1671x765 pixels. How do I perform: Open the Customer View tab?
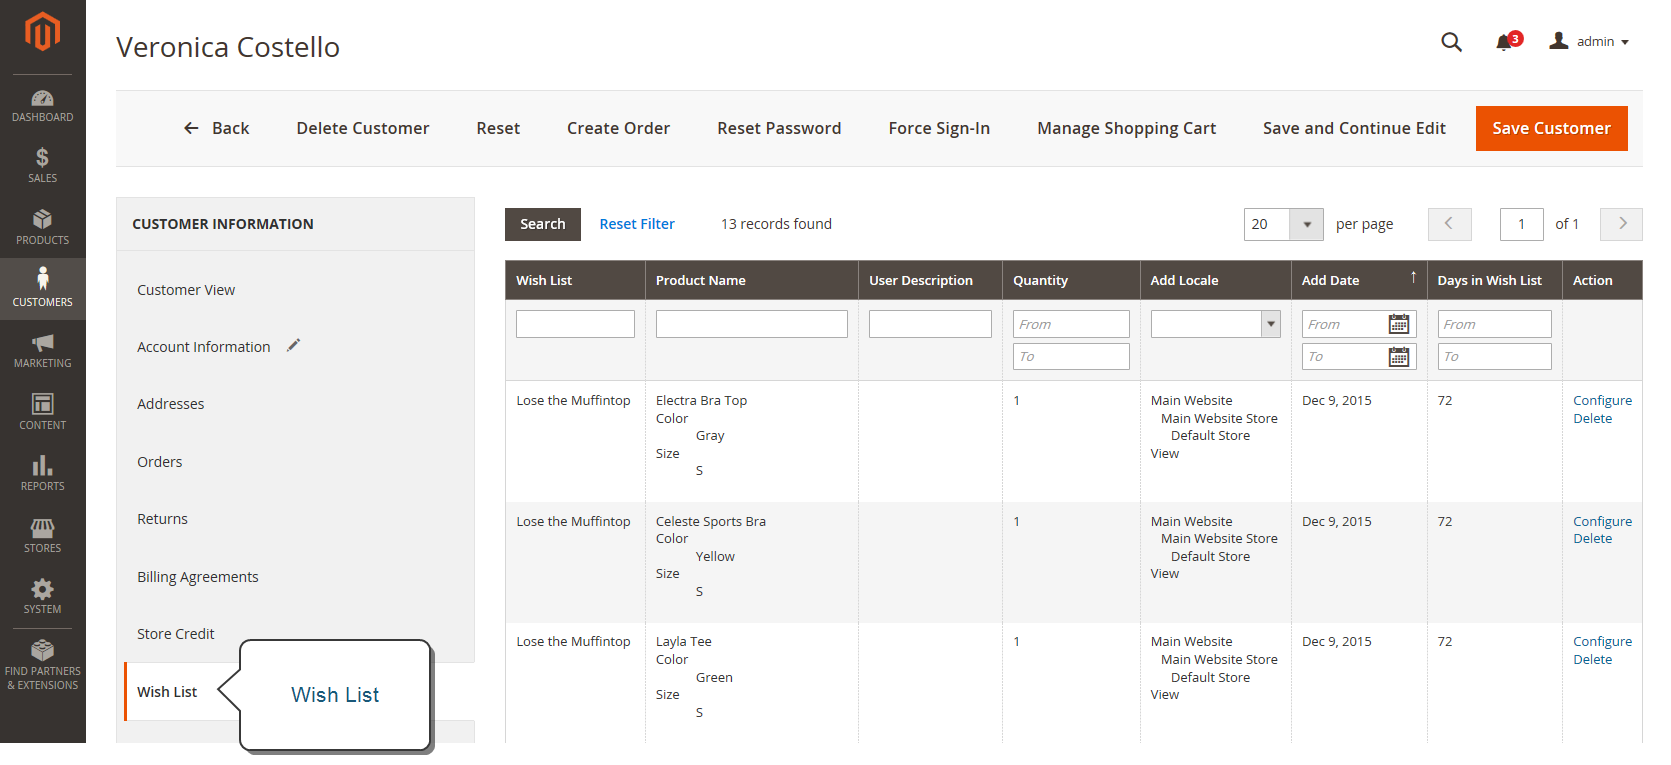186,290
